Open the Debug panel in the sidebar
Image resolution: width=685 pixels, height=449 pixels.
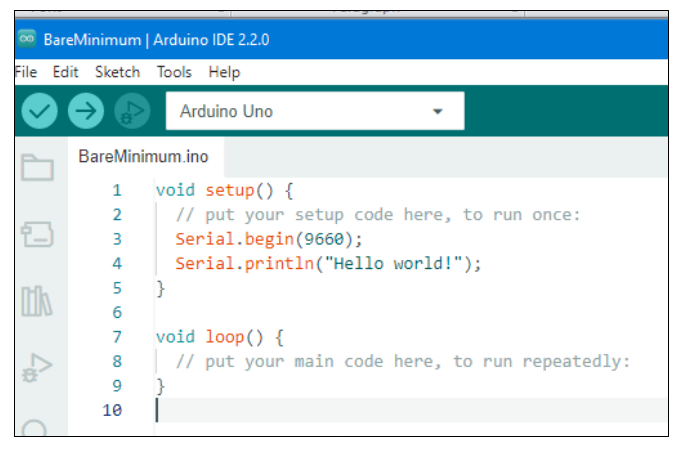(37, 367)
